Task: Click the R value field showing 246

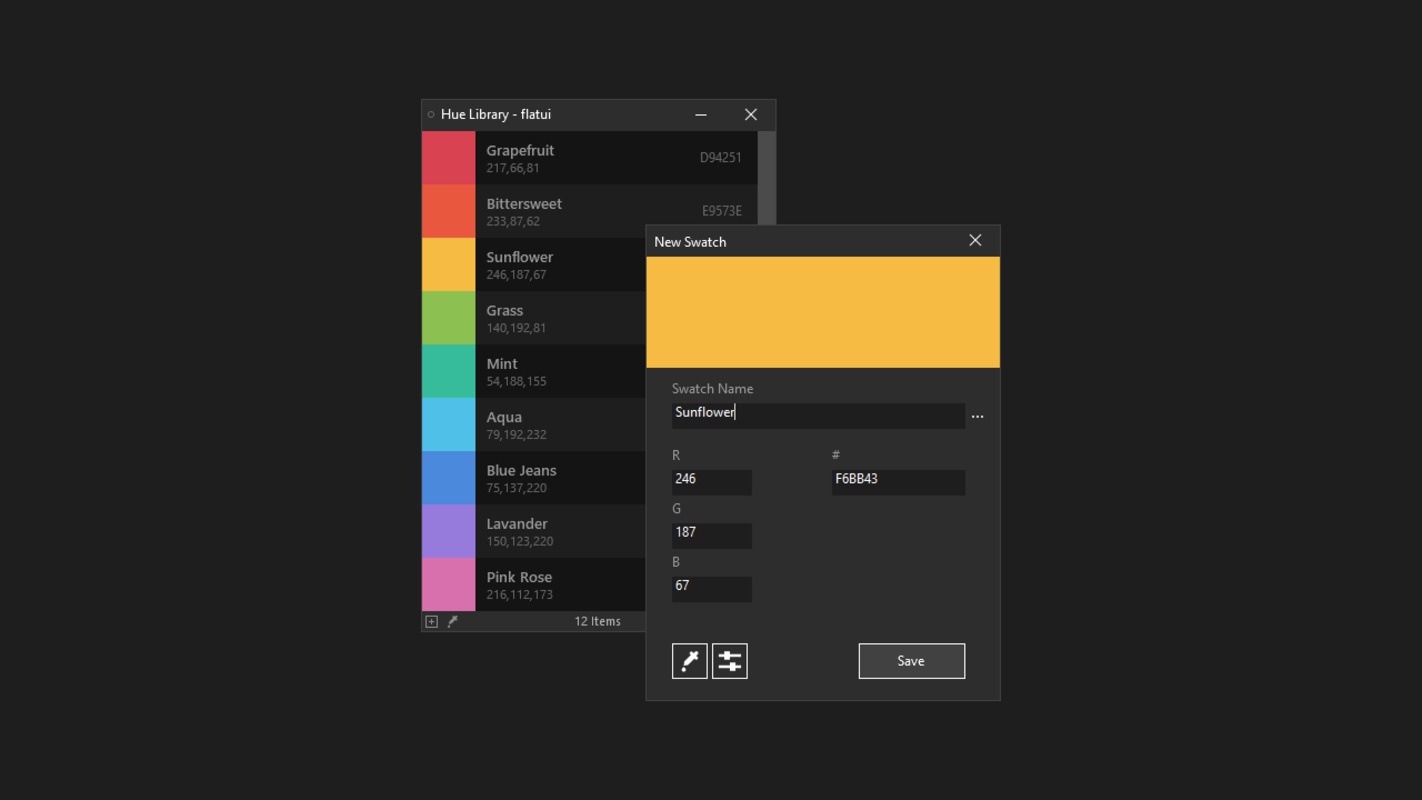Action: pos(711,482)
